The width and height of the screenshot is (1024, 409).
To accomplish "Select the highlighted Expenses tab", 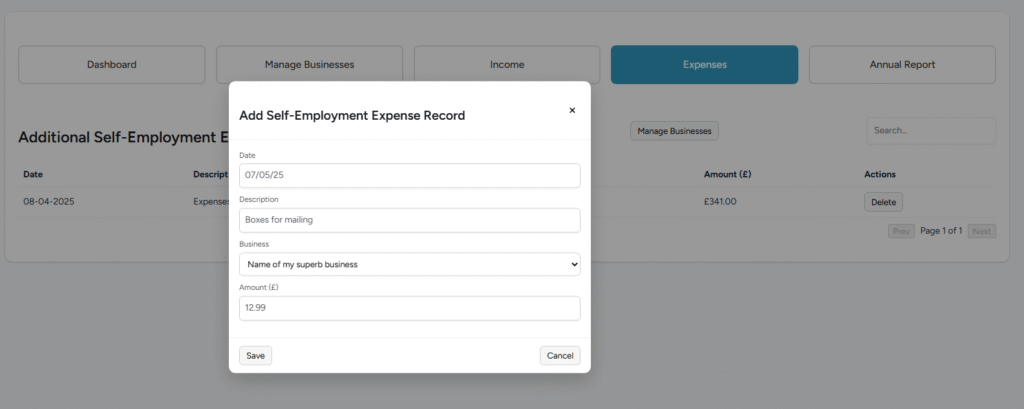I will [x=704, y=65].
